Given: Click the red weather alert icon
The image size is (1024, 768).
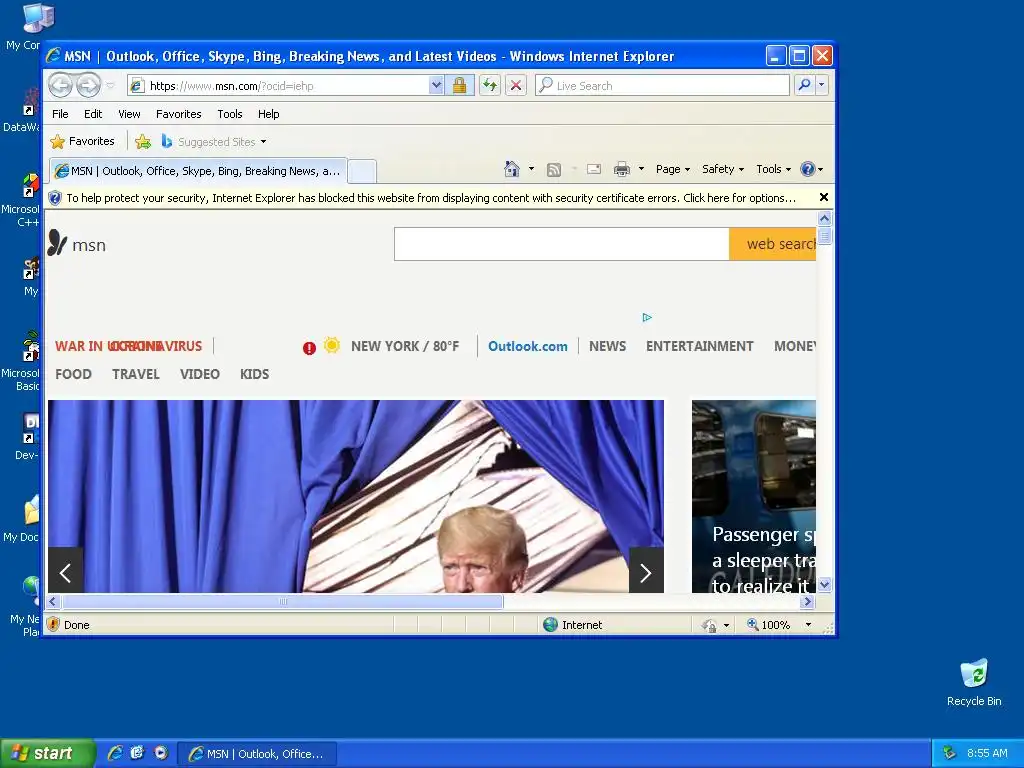Looking at the screenshot, I should click(309, 348).
